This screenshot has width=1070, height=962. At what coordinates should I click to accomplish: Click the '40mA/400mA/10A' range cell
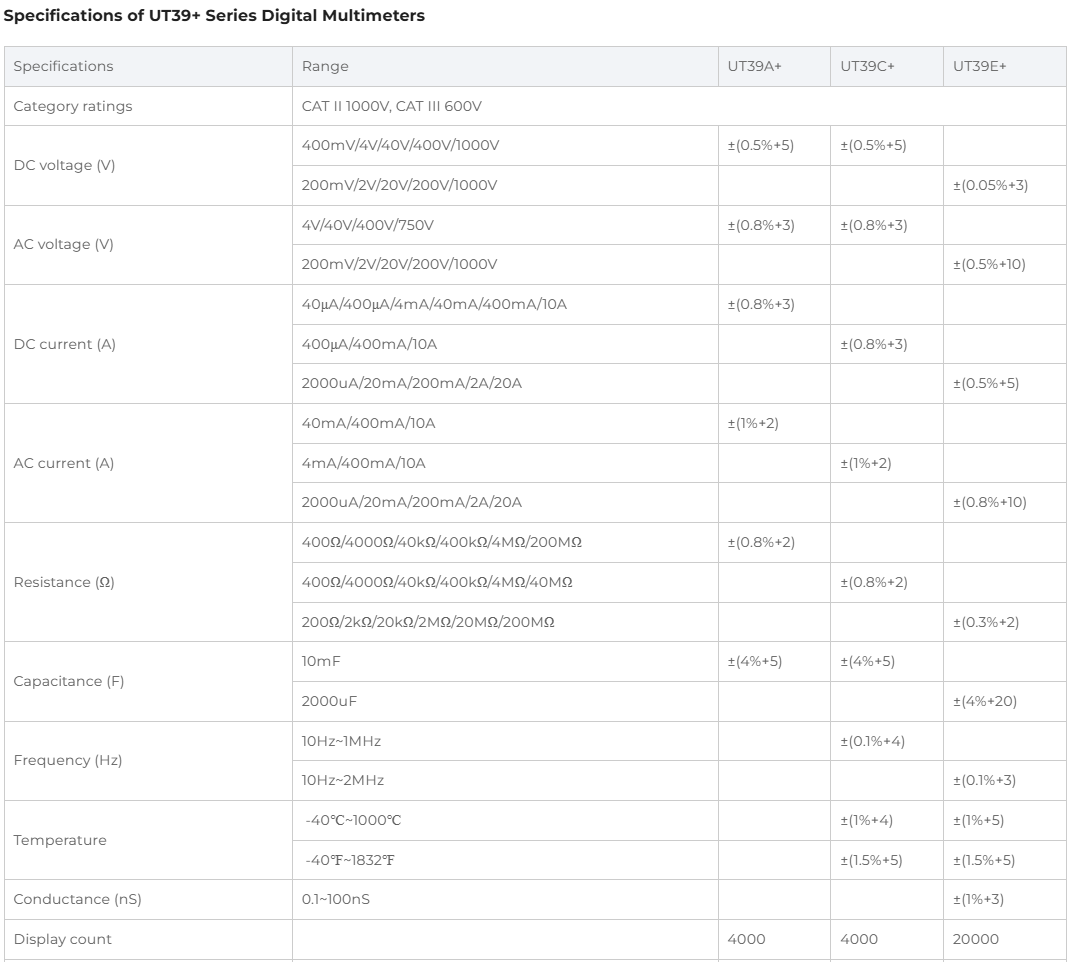click(x=505, y=423)
